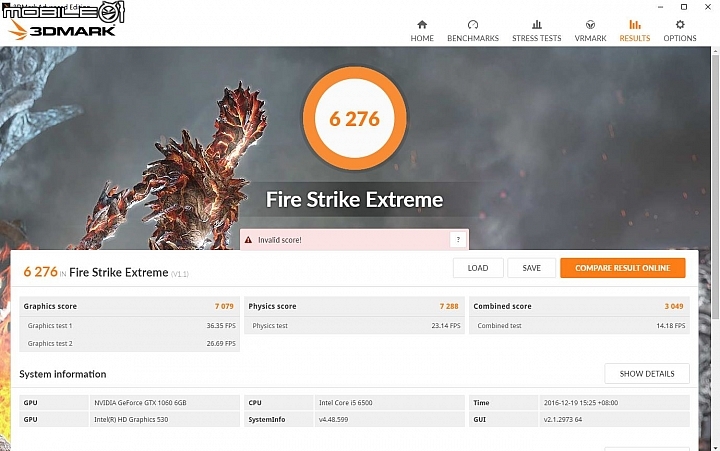
Task: Click the 'Physics score' heading
Action: coord(272,306)
